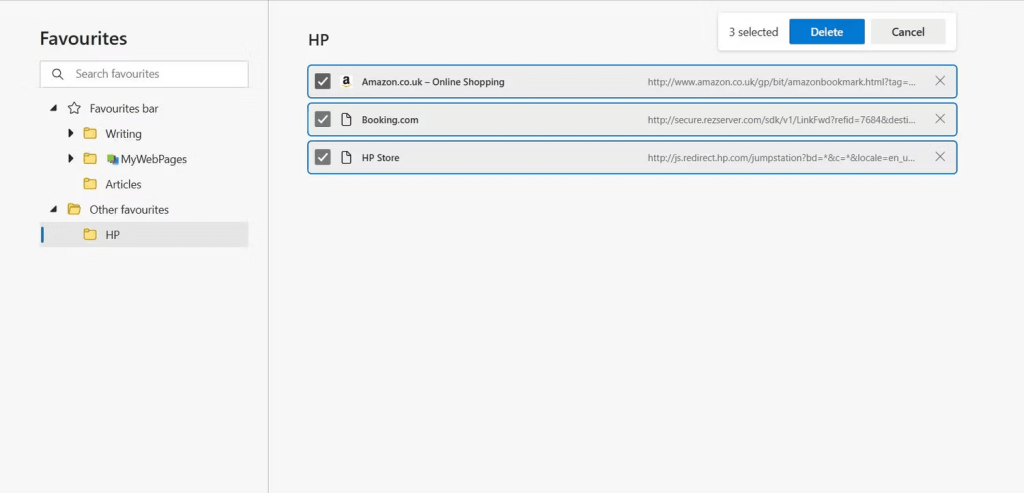Screen dimensions: 1024x493
Task: Click the Amazon favicon in first row
Action: [x=346, y=82]
